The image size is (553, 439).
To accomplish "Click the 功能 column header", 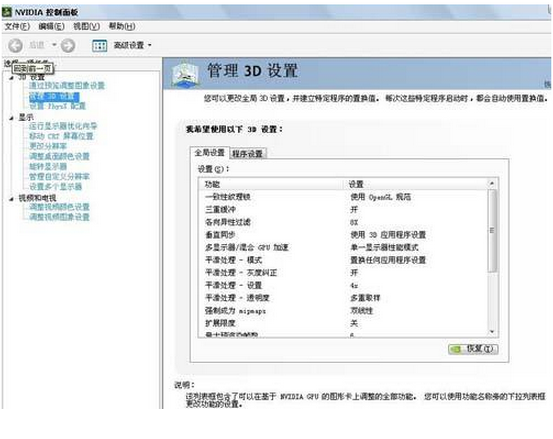I will tap(272, 184).
